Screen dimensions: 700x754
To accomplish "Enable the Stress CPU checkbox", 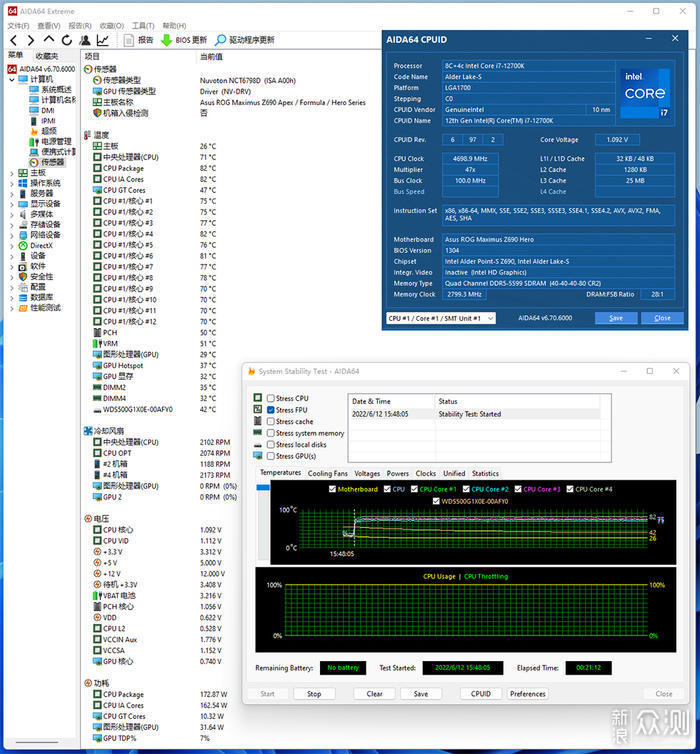I will tap(271, 398).
